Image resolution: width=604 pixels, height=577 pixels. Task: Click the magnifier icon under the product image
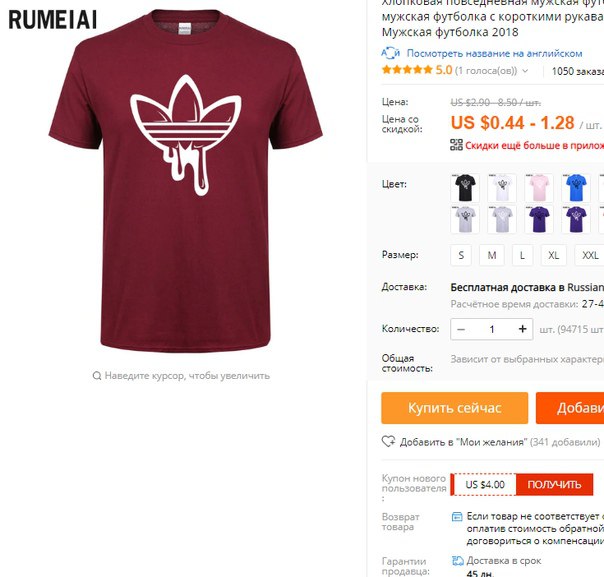coord(97,376)
